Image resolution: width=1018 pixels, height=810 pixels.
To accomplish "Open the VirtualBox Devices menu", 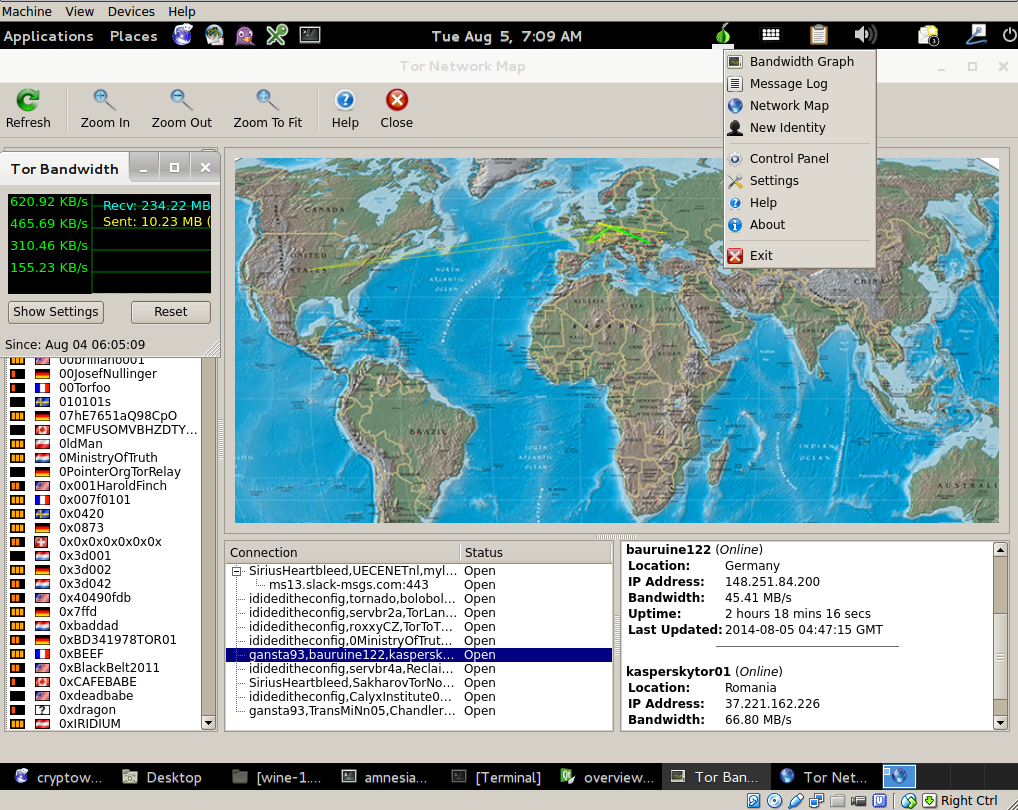I will click(131, 12).
